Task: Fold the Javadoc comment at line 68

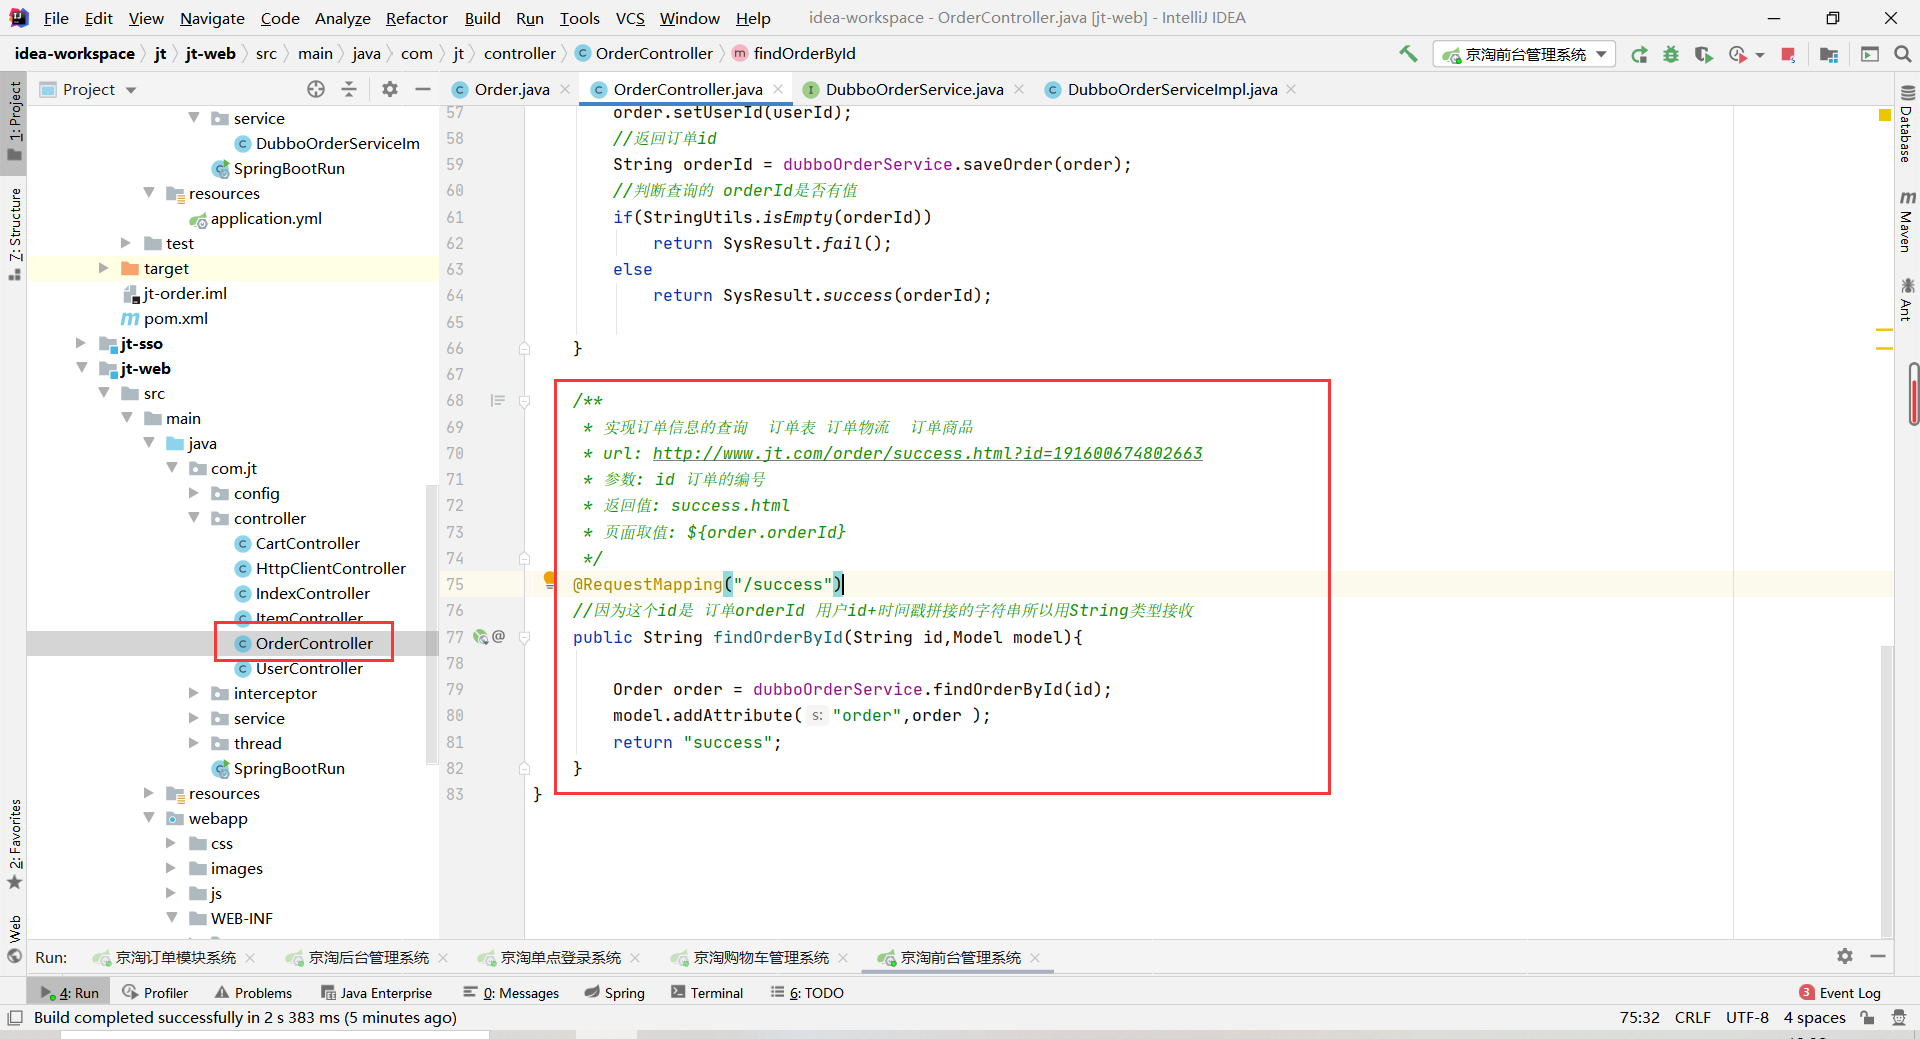Action: pyautogui.click(x=524, y=401)
